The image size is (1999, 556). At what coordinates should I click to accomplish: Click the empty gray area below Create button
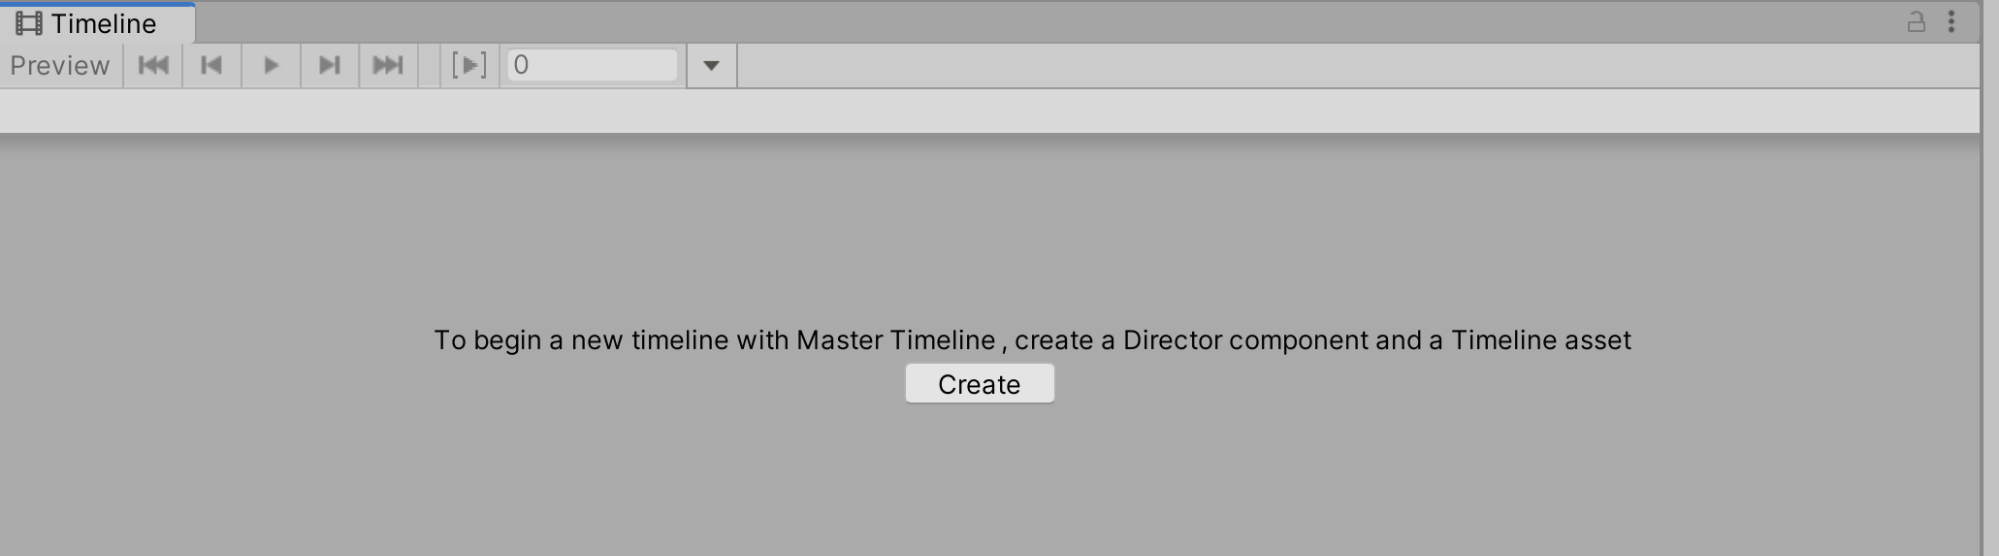(x=980, y=480)
